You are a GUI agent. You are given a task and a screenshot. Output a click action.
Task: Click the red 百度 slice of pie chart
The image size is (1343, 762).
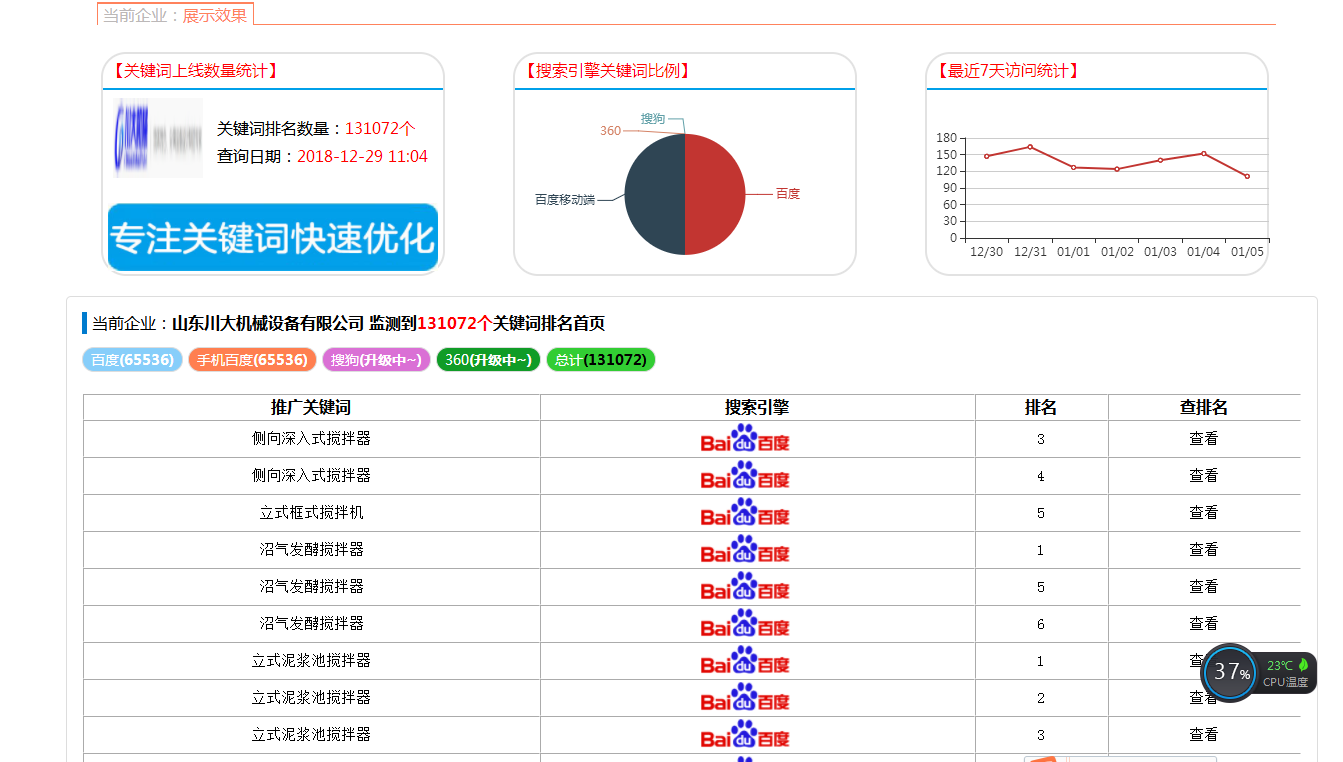pyautogui.click(x=716, y=194)
